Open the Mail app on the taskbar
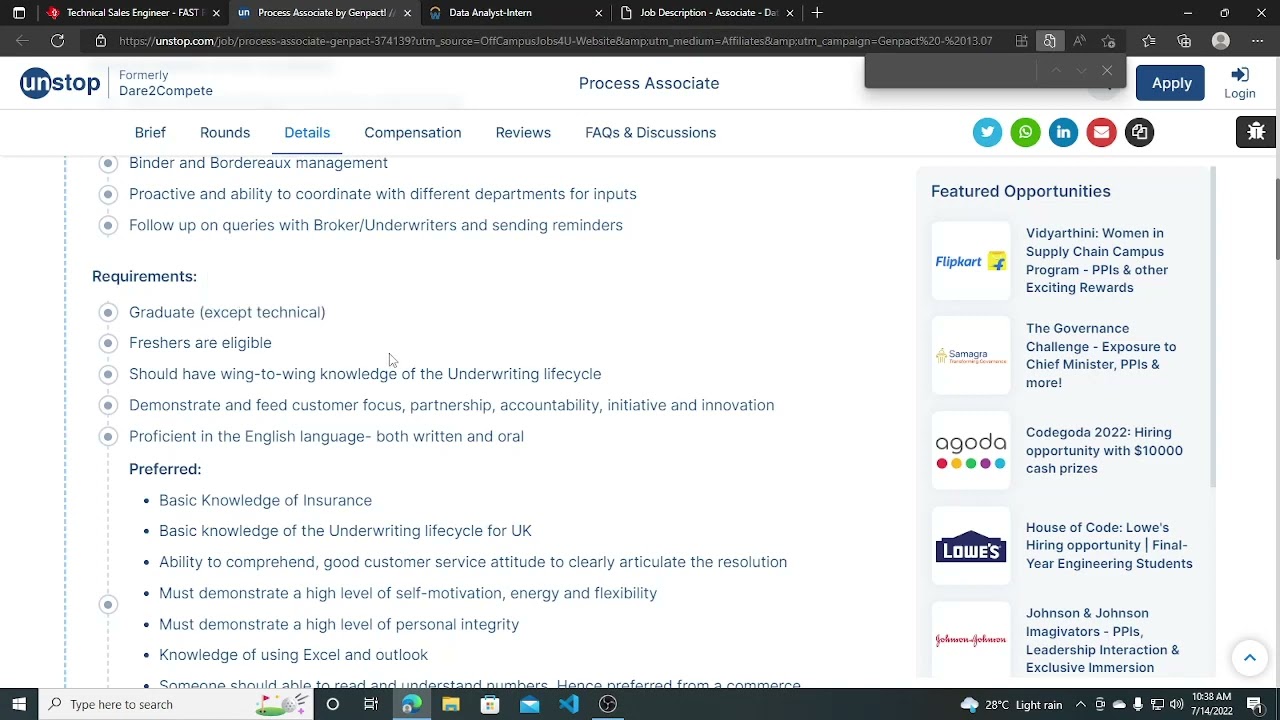Screen dimensions: 1280x720 click(529, 704)
